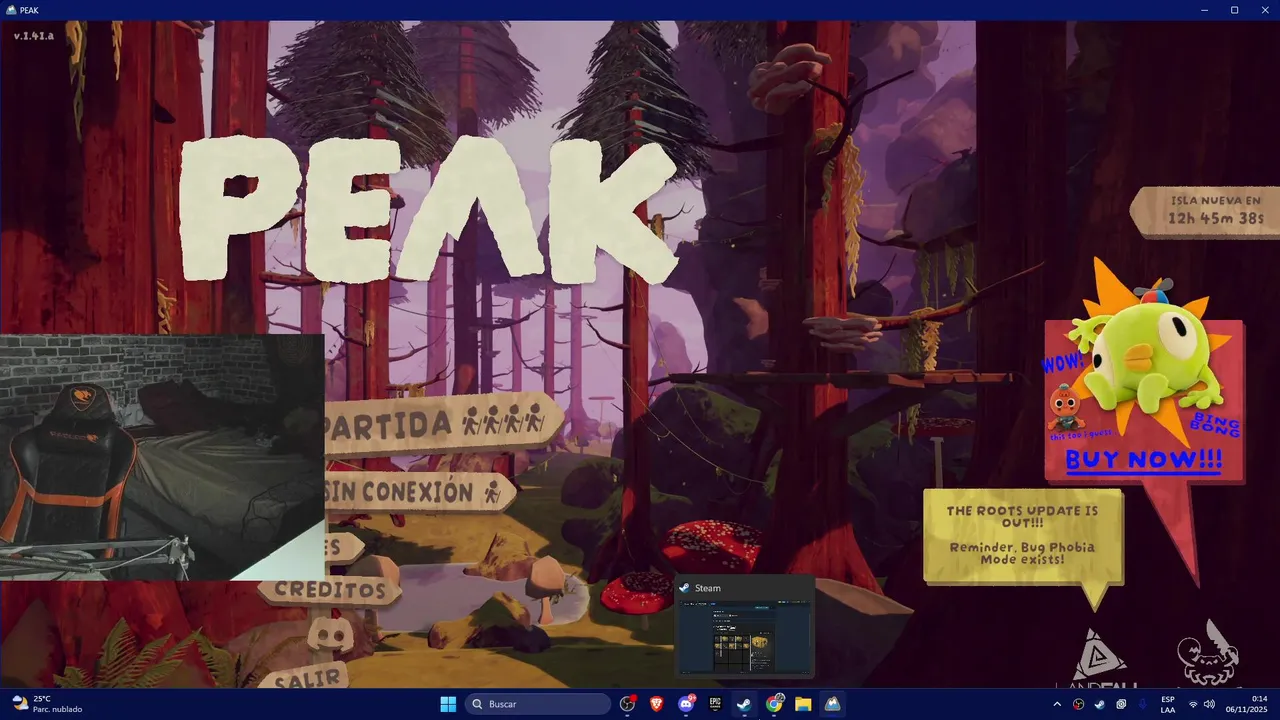Open Discord from the taskbar

pos(686,704)
